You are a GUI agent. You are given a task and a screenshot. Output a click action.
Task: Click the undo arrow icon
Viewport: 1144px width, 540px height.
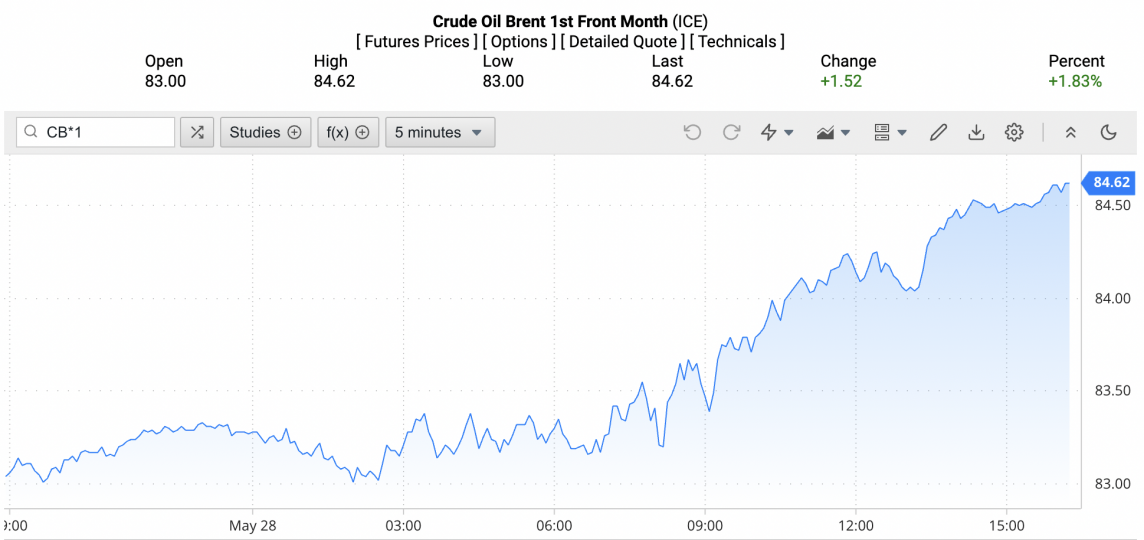coord(692,132)
